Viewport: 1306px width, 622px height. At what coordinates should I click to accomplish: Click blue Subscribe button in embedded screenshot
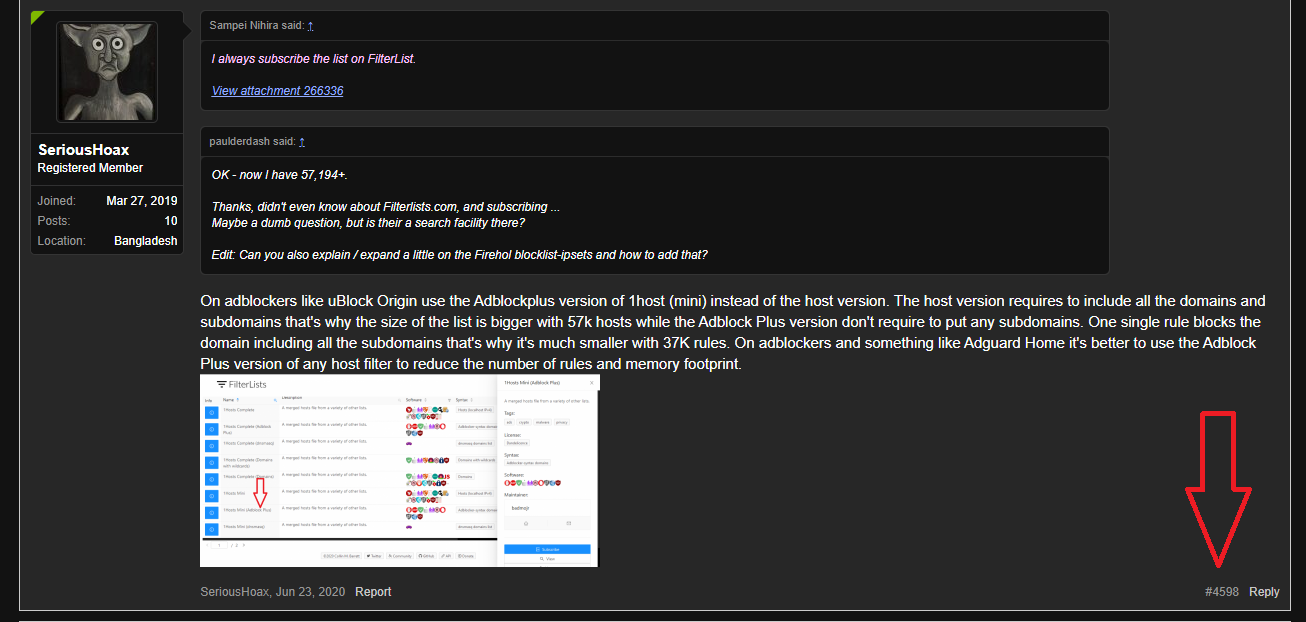point(547,549)
